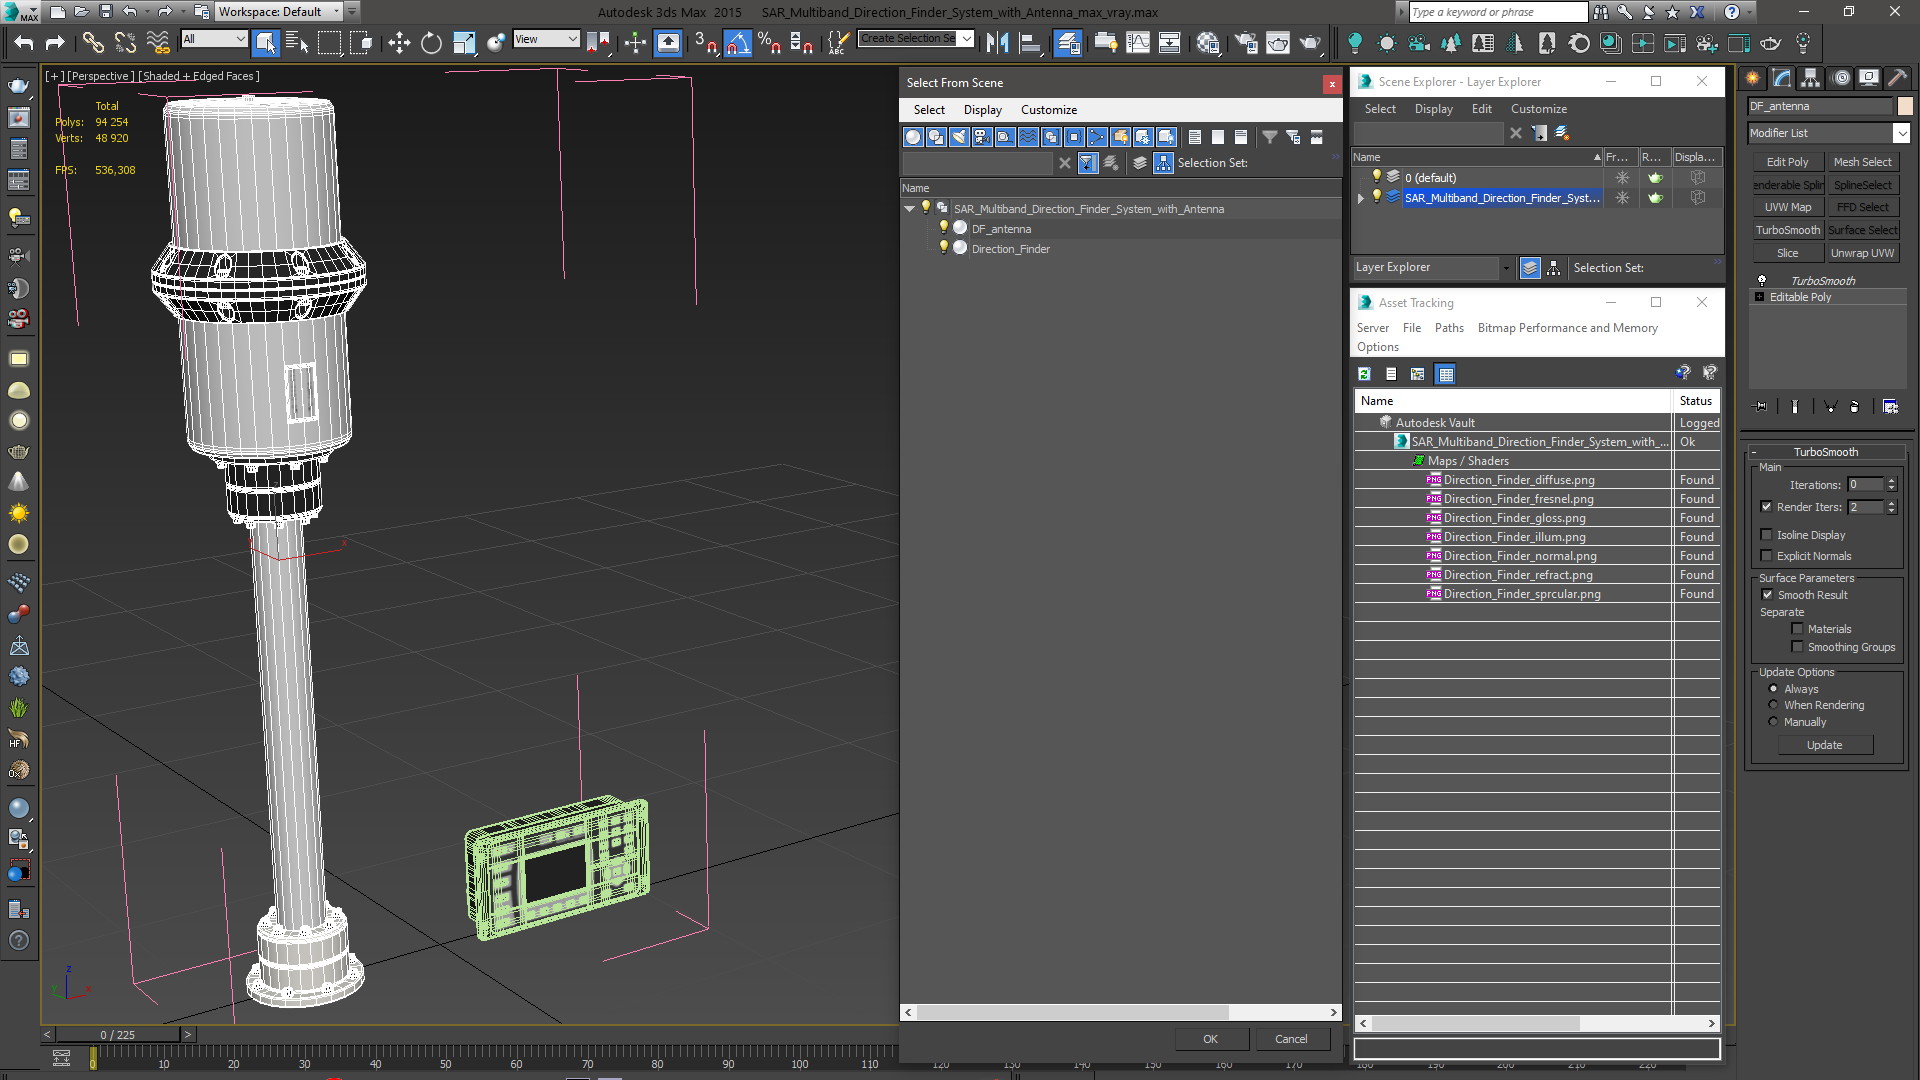This screenshot has height=1080, width=1920.
Task: Open the Bitmap Performance and Memory menu
Action: click(1567, 328)
